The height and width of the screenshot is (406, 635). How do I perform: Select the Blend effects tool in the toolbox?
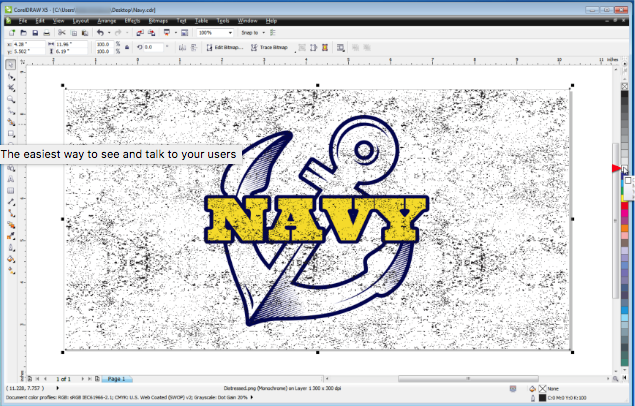(x=11, y=224)
